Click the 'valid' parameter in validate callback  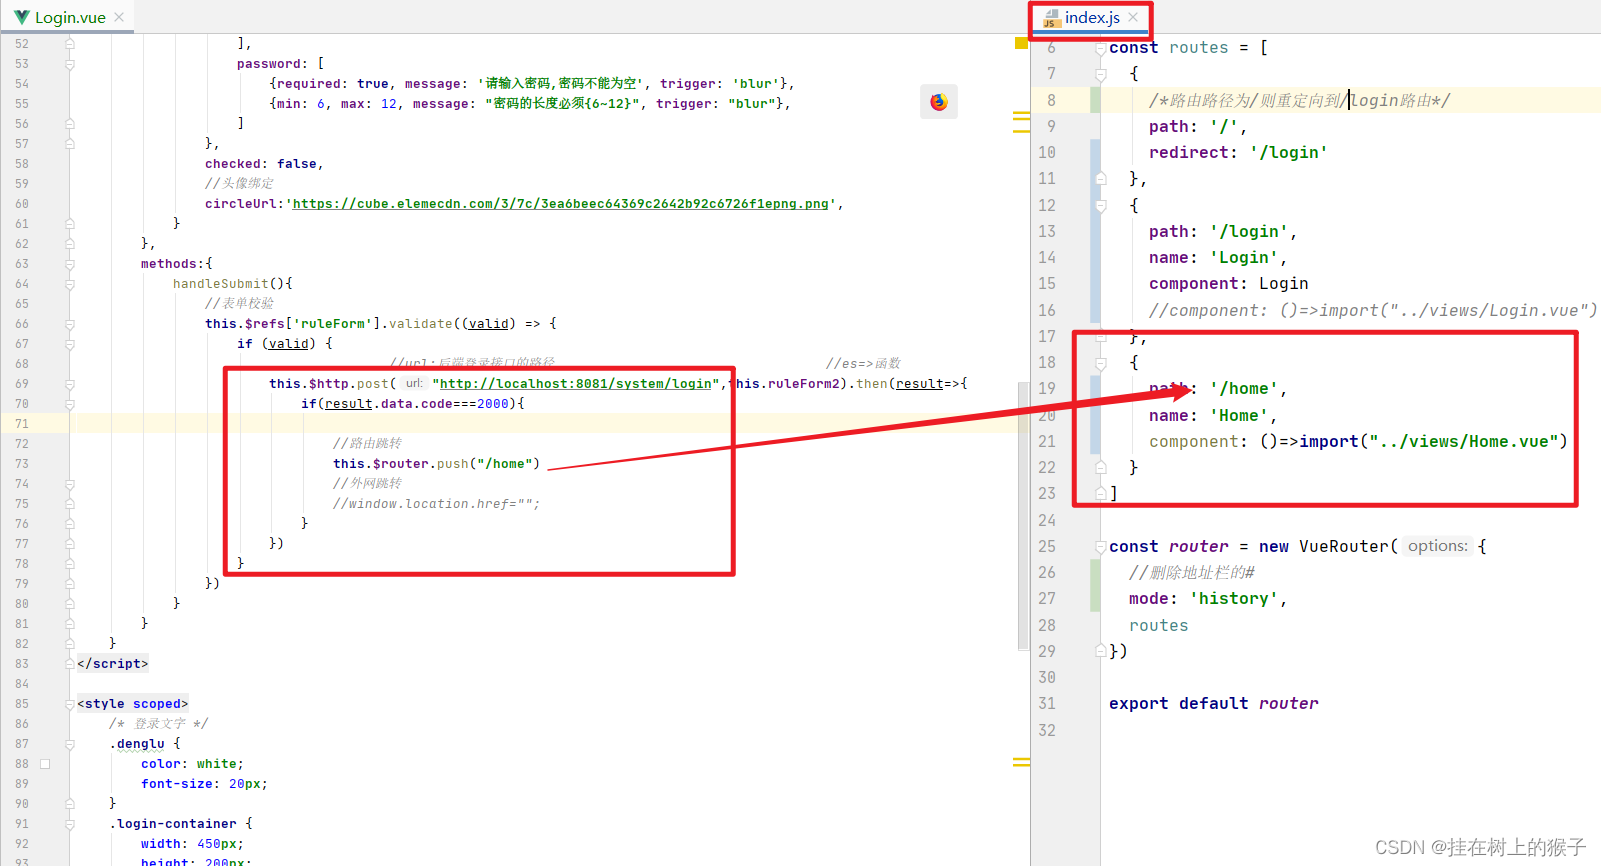pos(488,324)
